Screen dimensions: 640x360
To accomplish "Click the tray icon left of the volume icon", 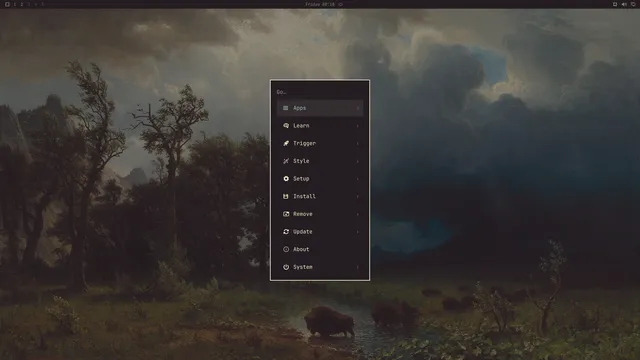I will coord(615,4).
